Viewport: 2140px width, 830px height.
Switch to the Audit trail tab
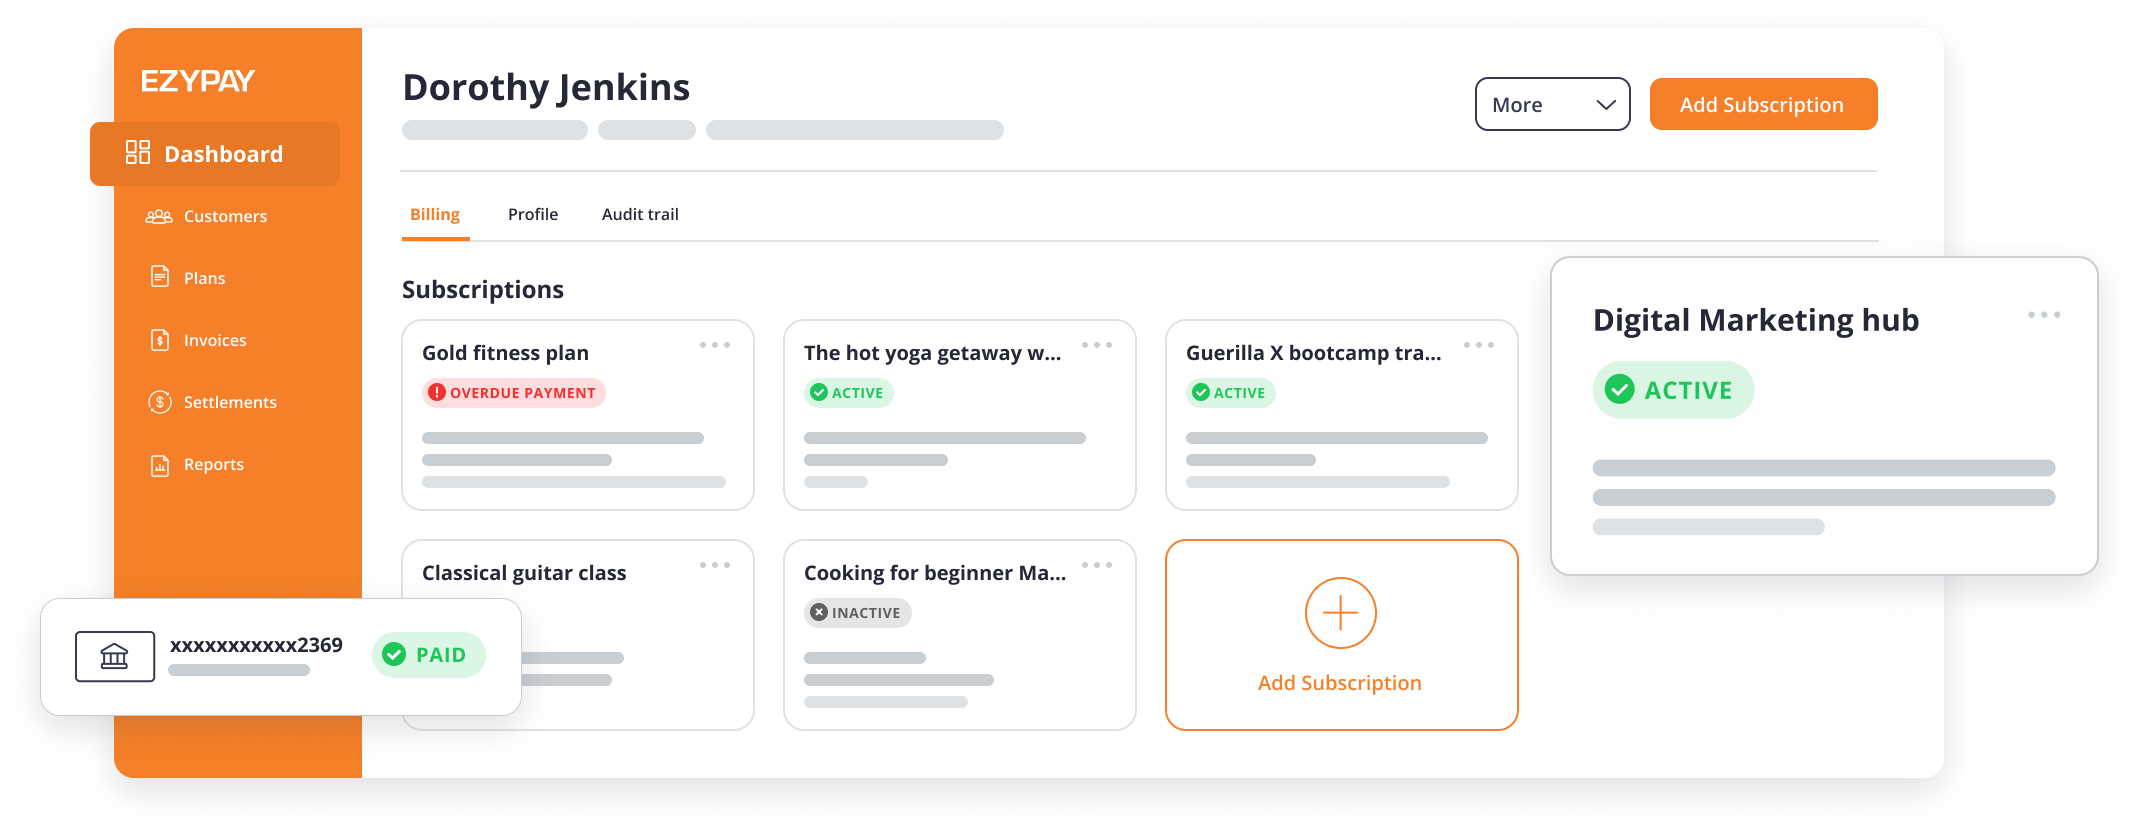640,214
